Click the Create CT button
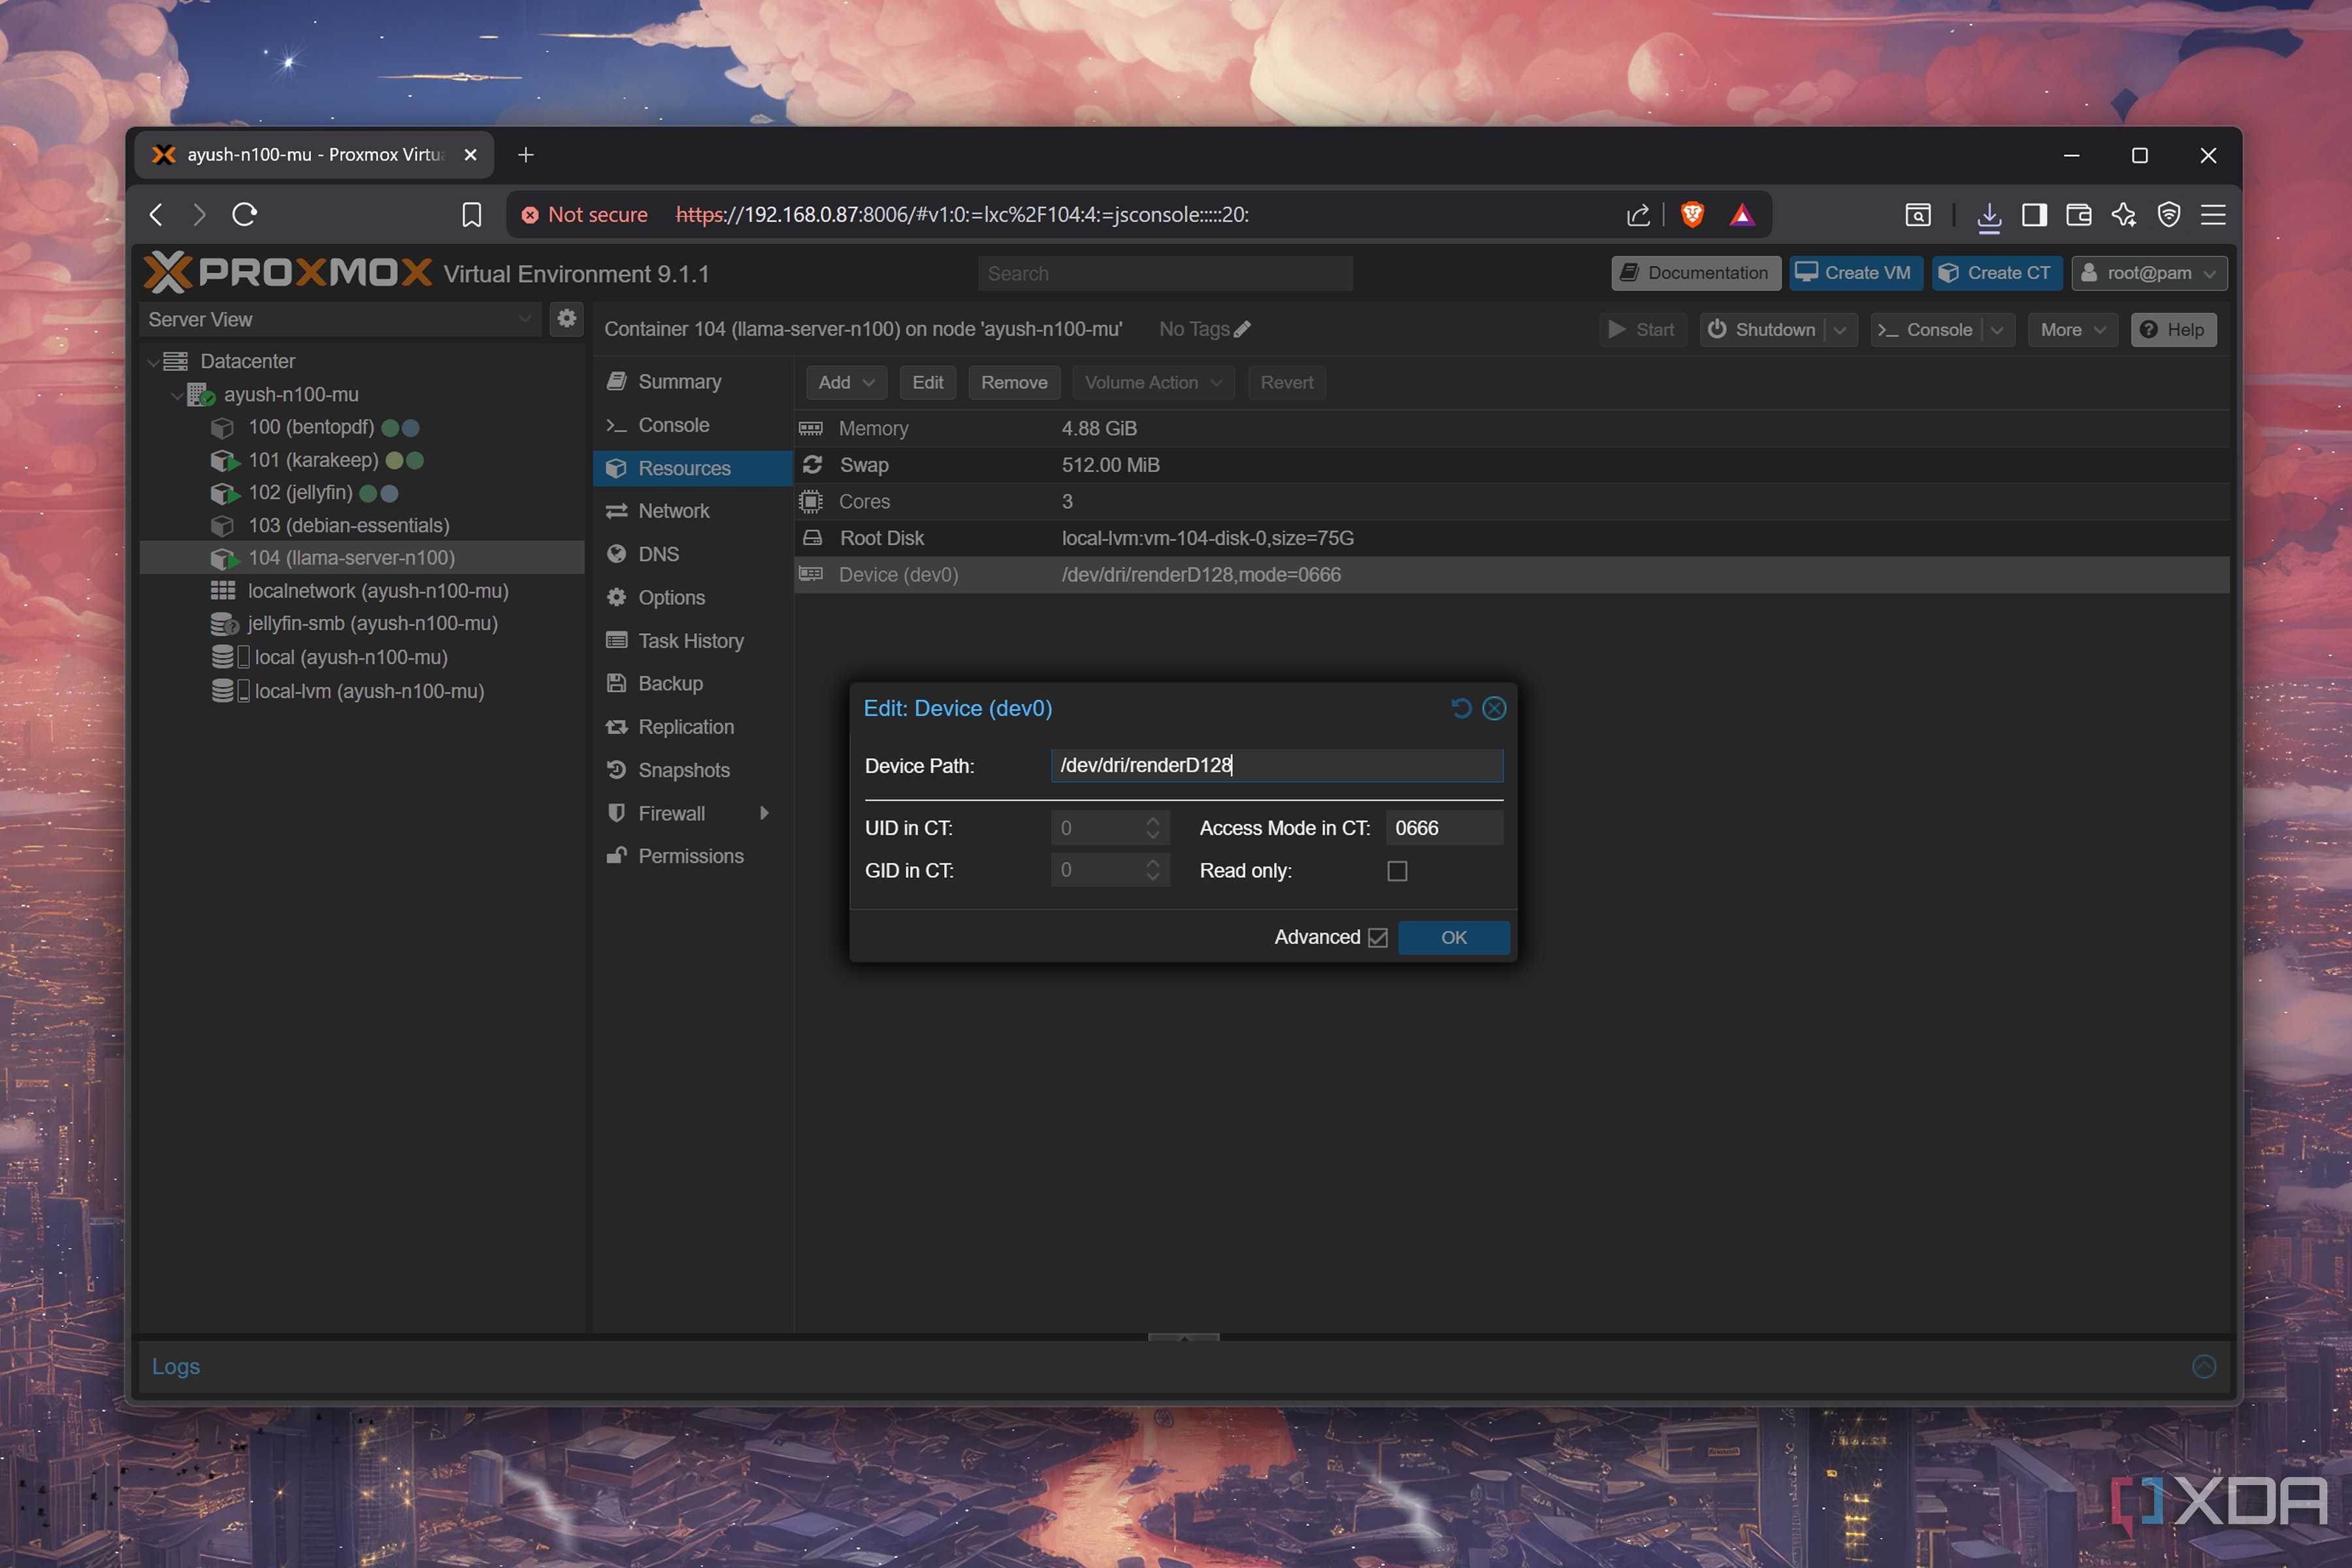Screen dimensions: 2352x1568 click(x=1996, y=273)
